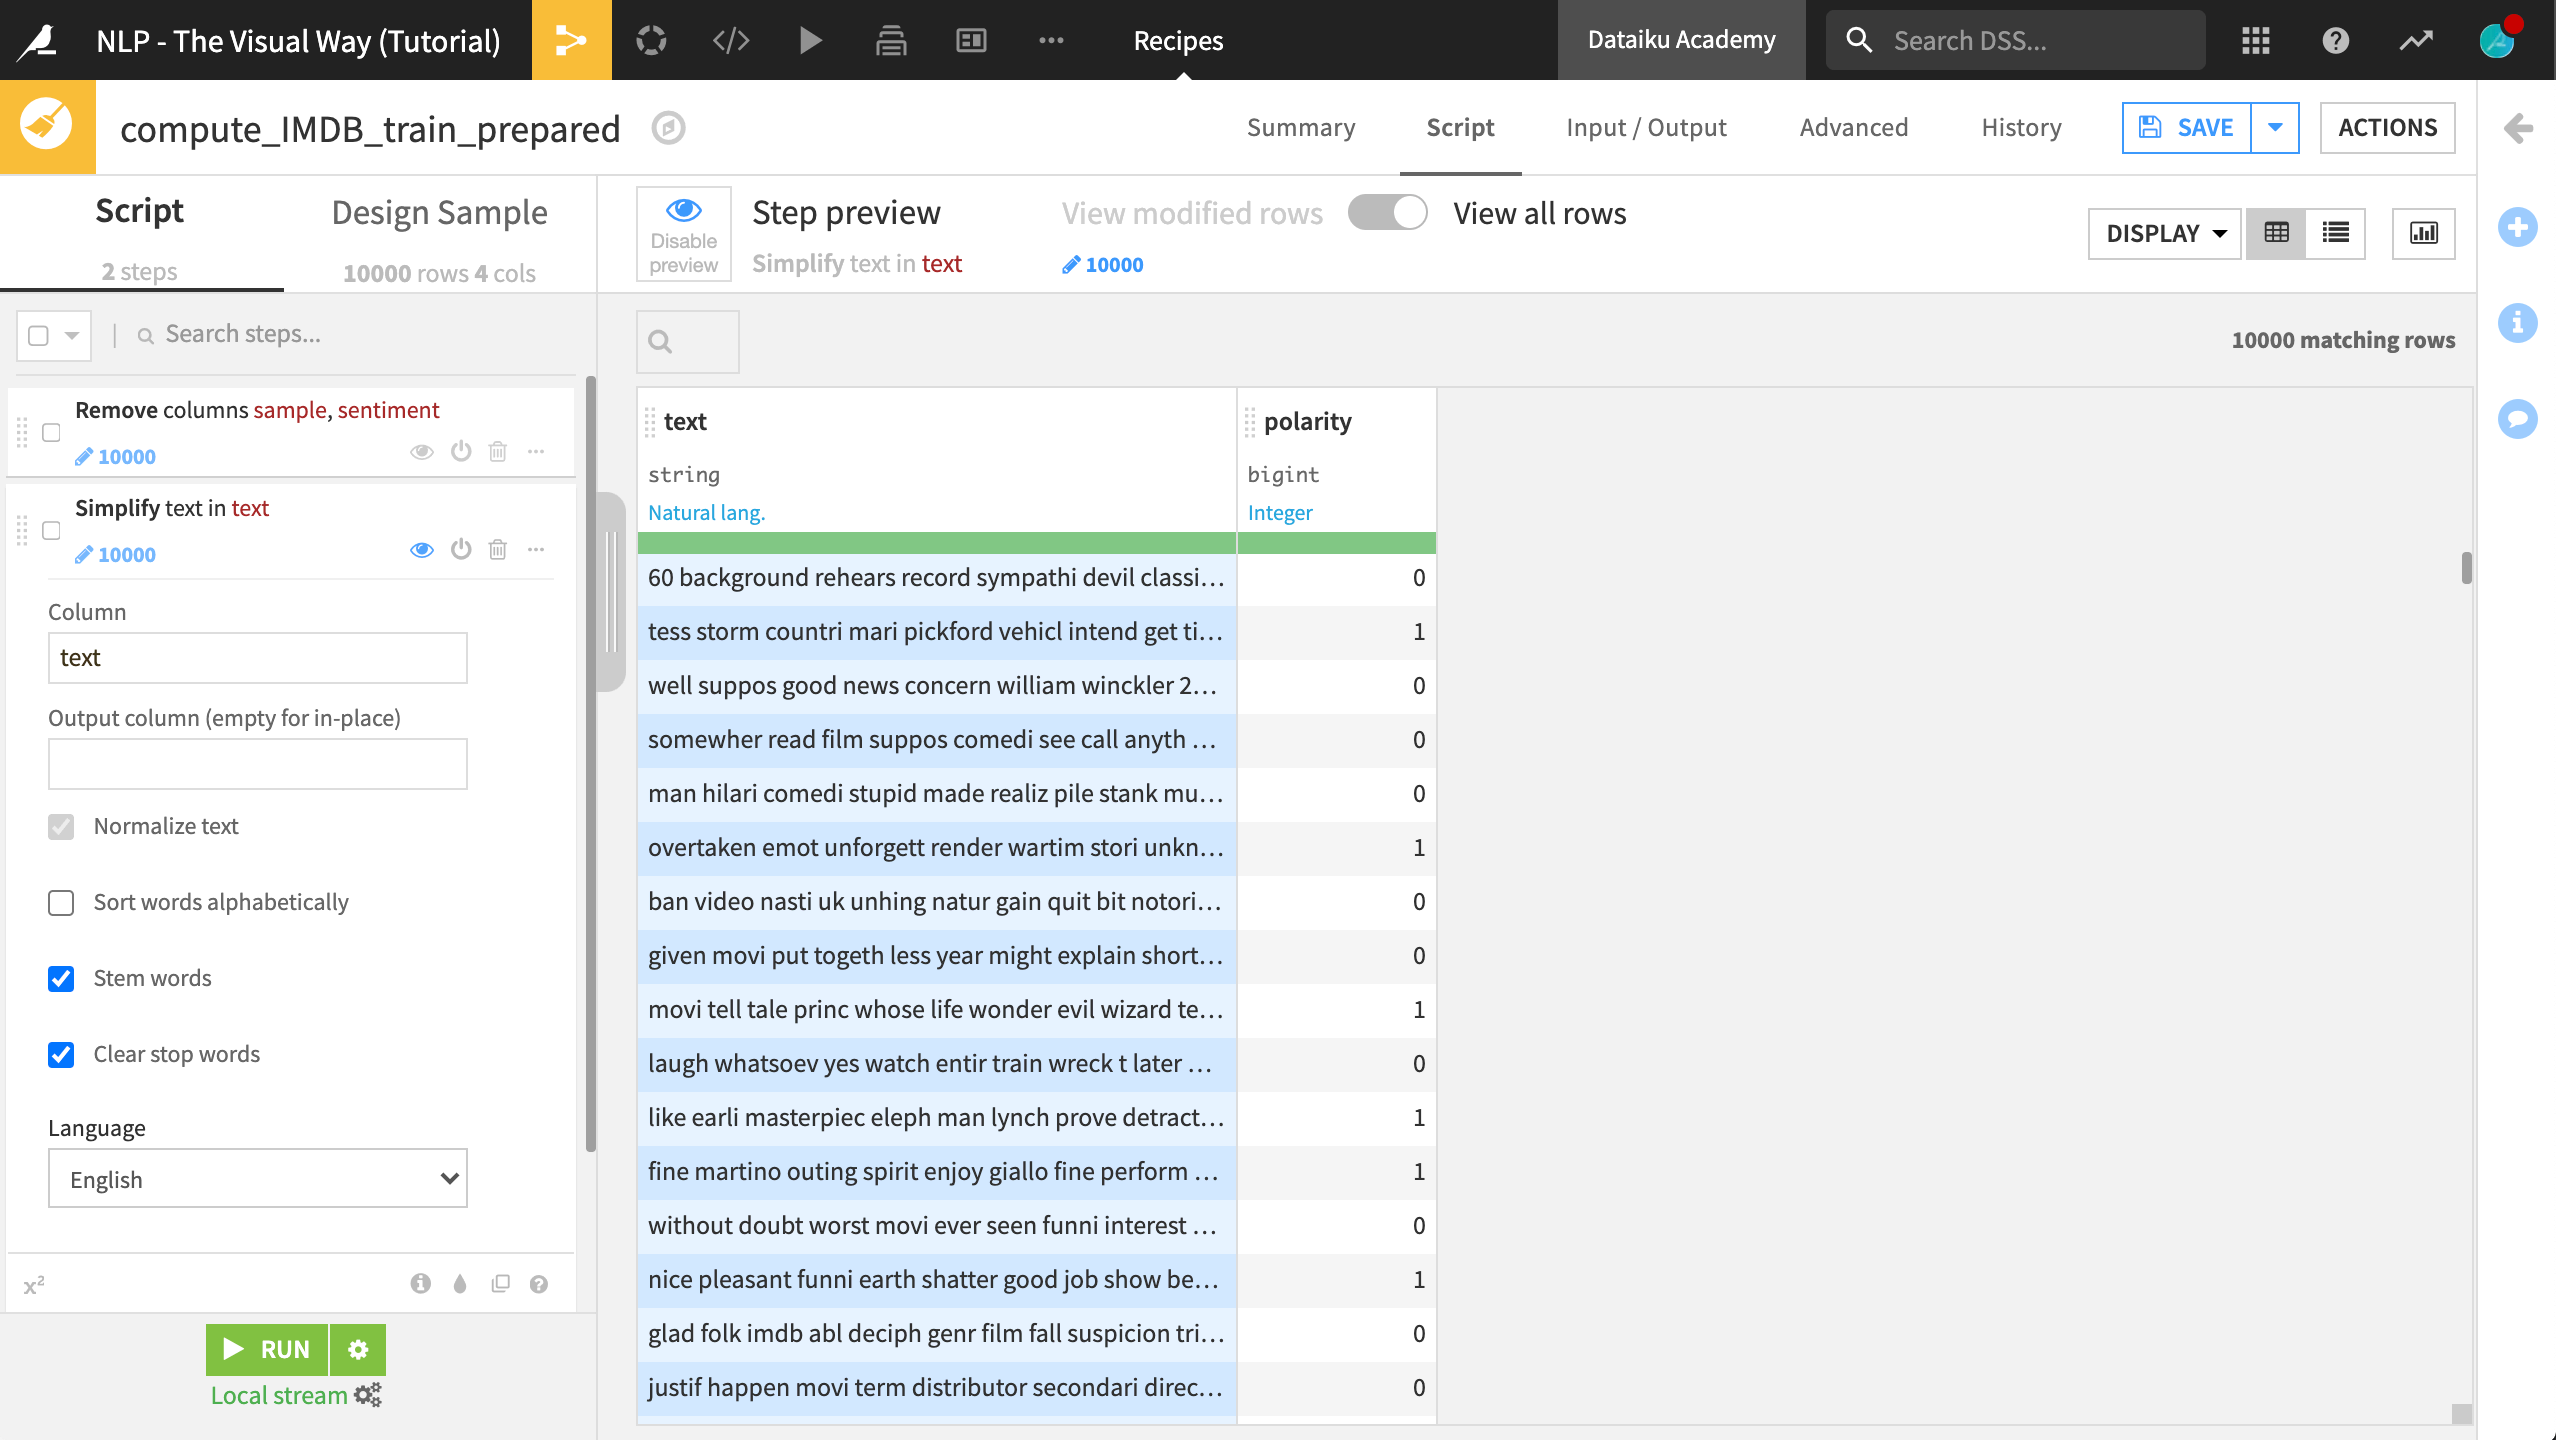The image size is (2556, 1440).
Task: Open the ACTIONS panel button
Action: coord(2387,128)
